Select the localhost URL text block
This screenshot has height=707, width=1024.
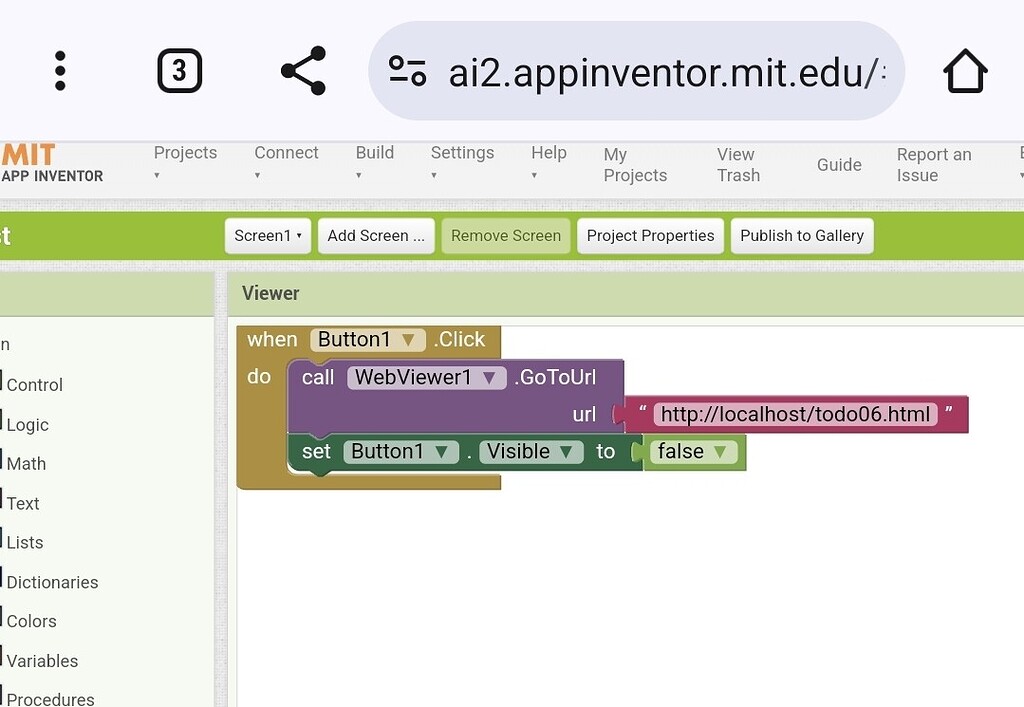[x=795, y=413]
